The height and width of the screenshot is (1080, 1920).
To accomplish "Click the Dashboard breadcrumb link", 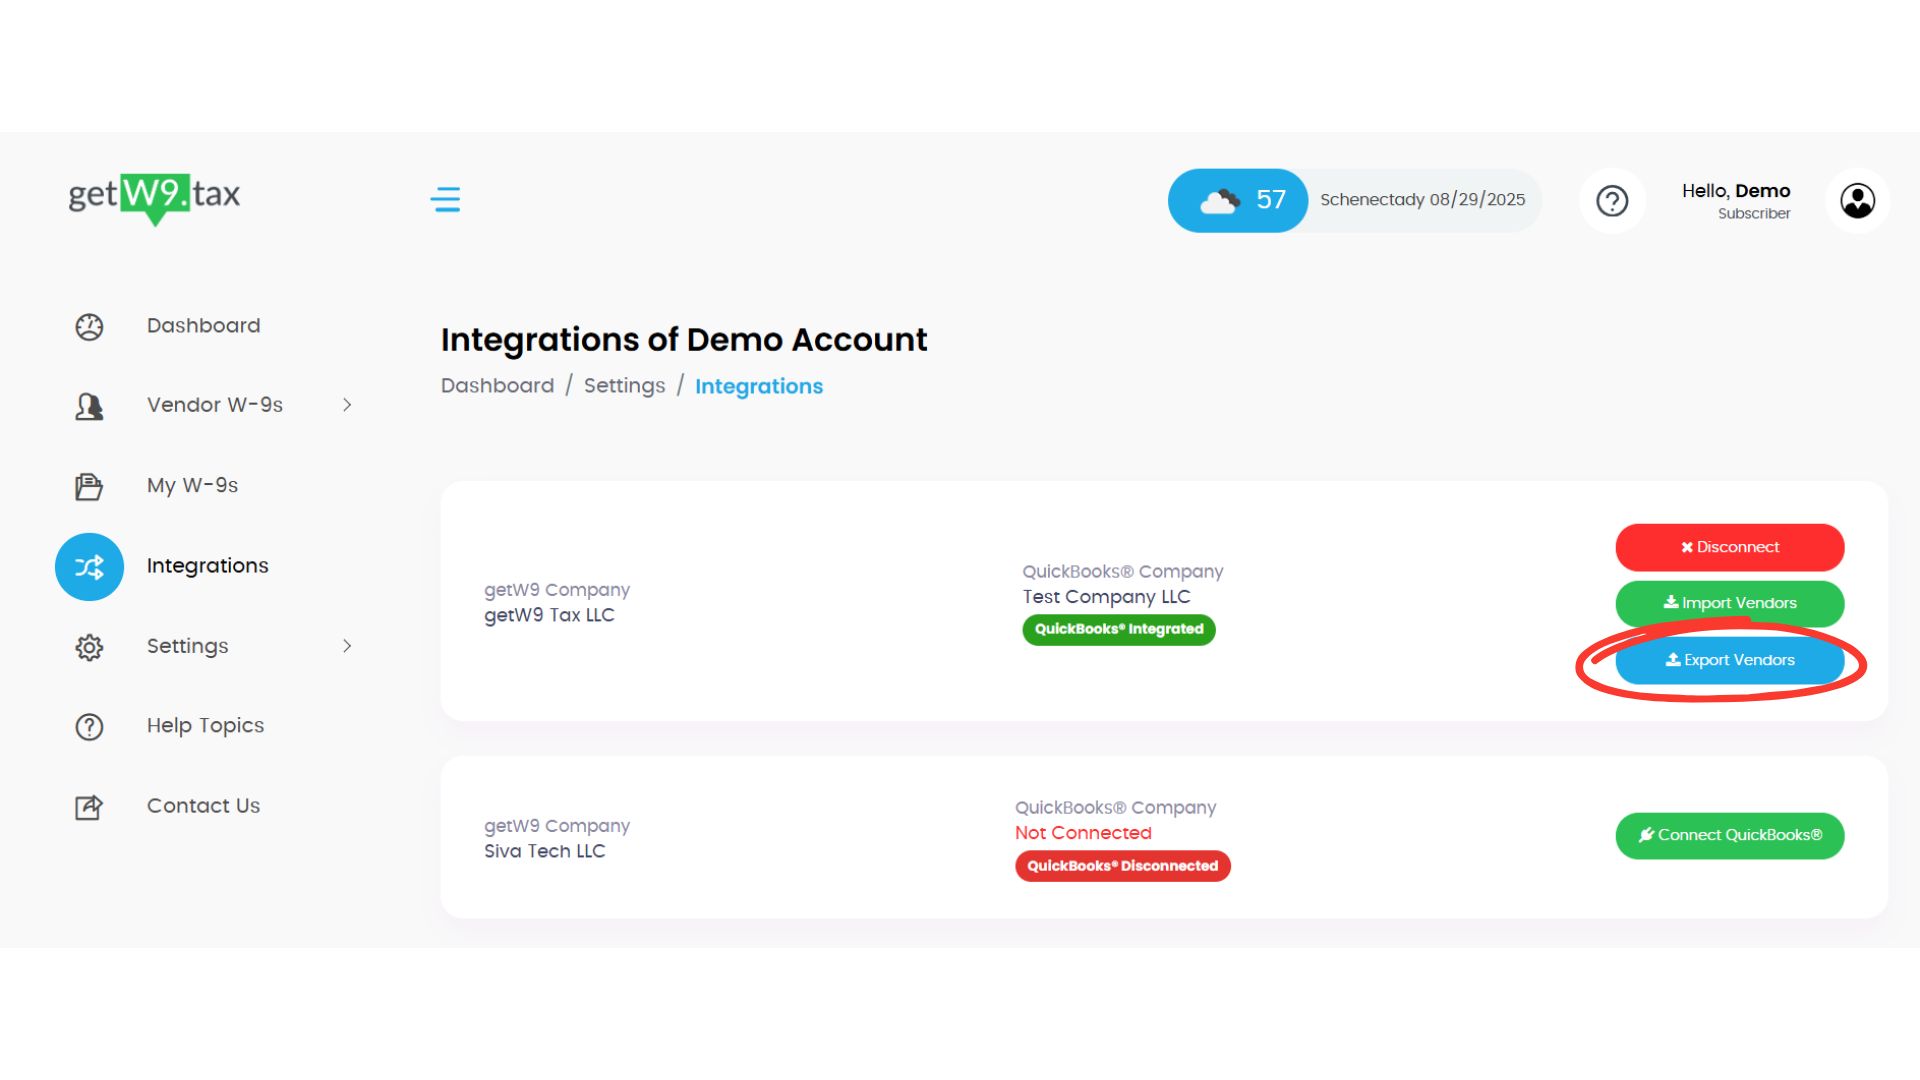I will [x=498, y=386].
